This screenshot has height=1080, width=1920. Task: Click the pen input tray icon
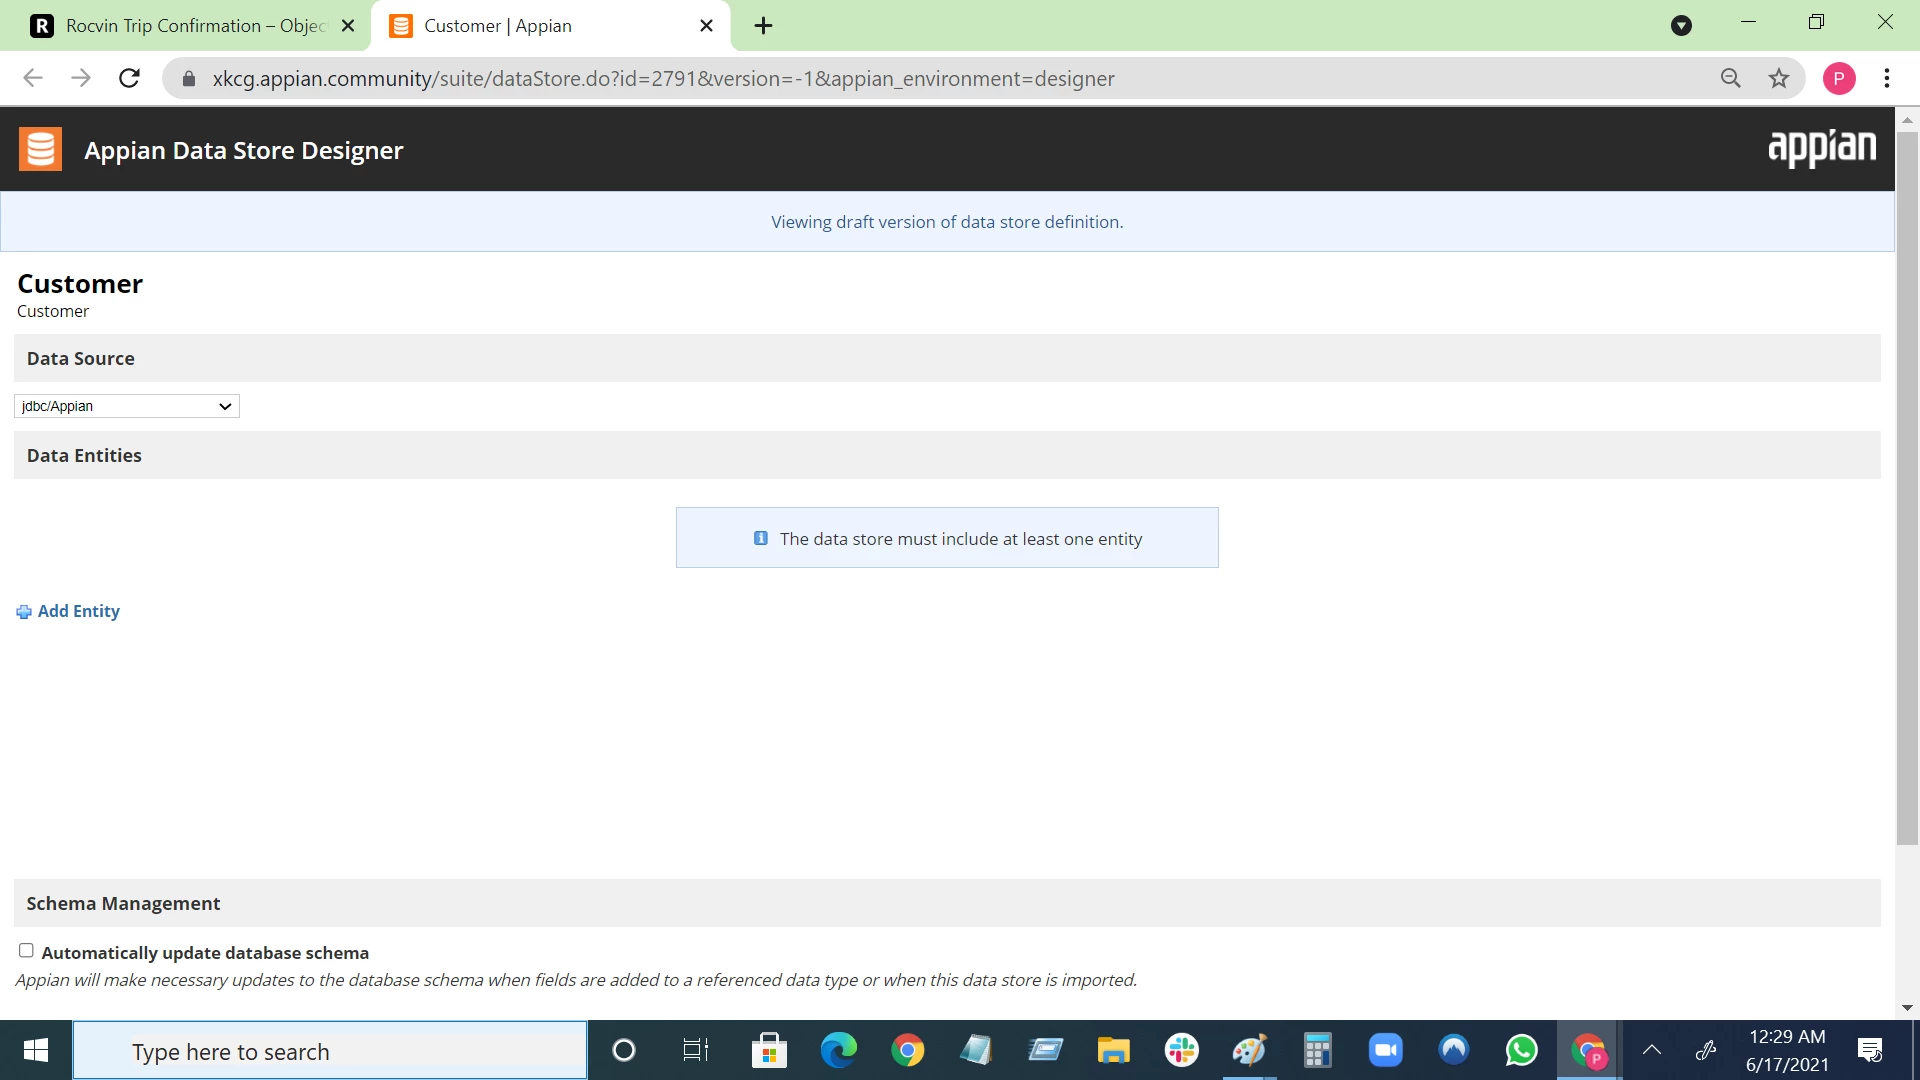pos(1706,1050)
